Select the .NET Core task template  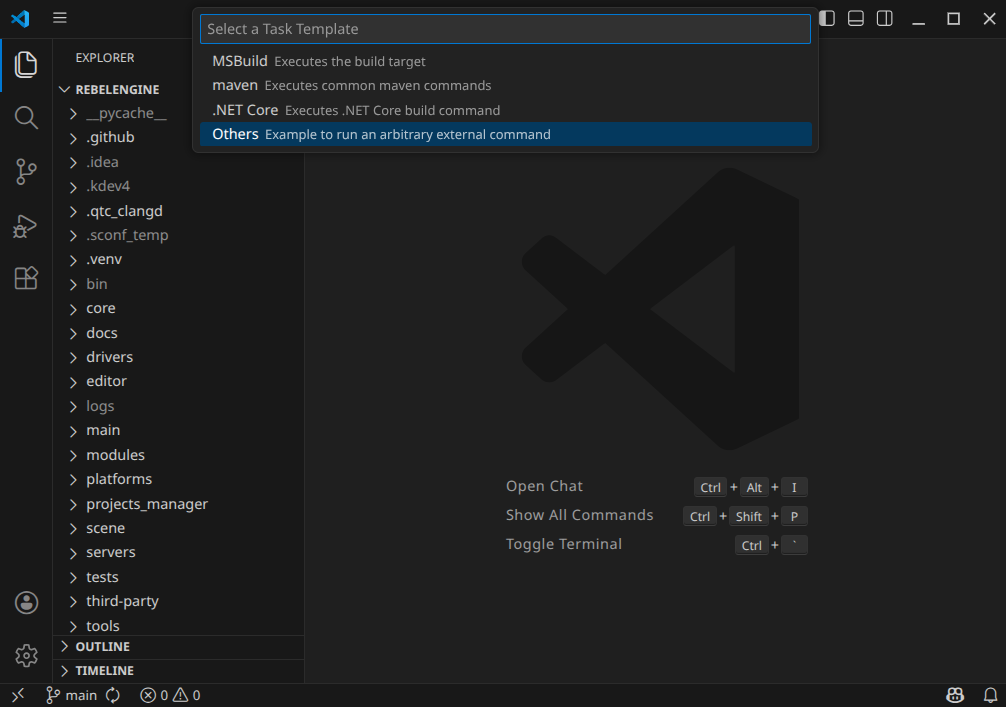pyautogui.click(x=506, y=110)
